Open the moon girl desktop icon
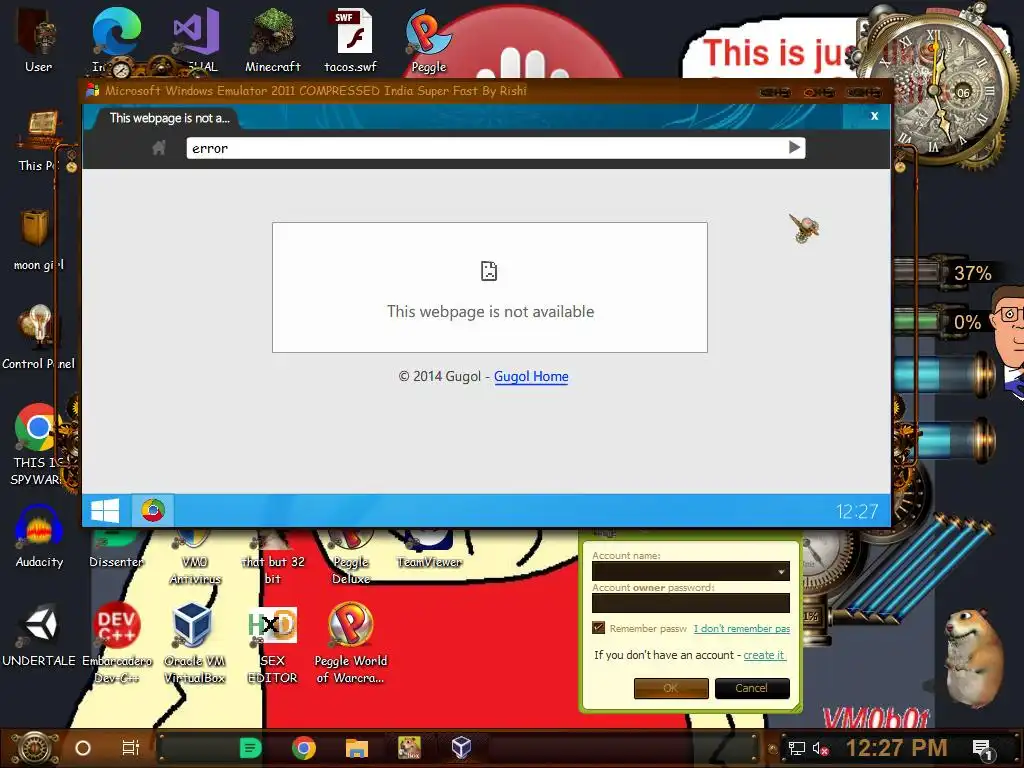 pos(38,238)
